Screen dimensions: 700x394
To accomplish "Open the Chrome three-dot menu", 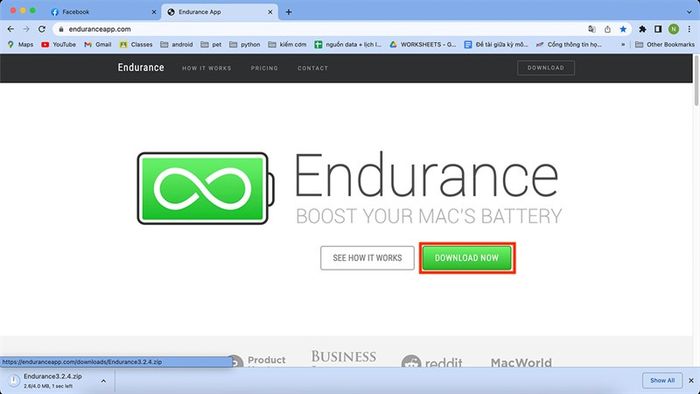I will coord(690,29).
